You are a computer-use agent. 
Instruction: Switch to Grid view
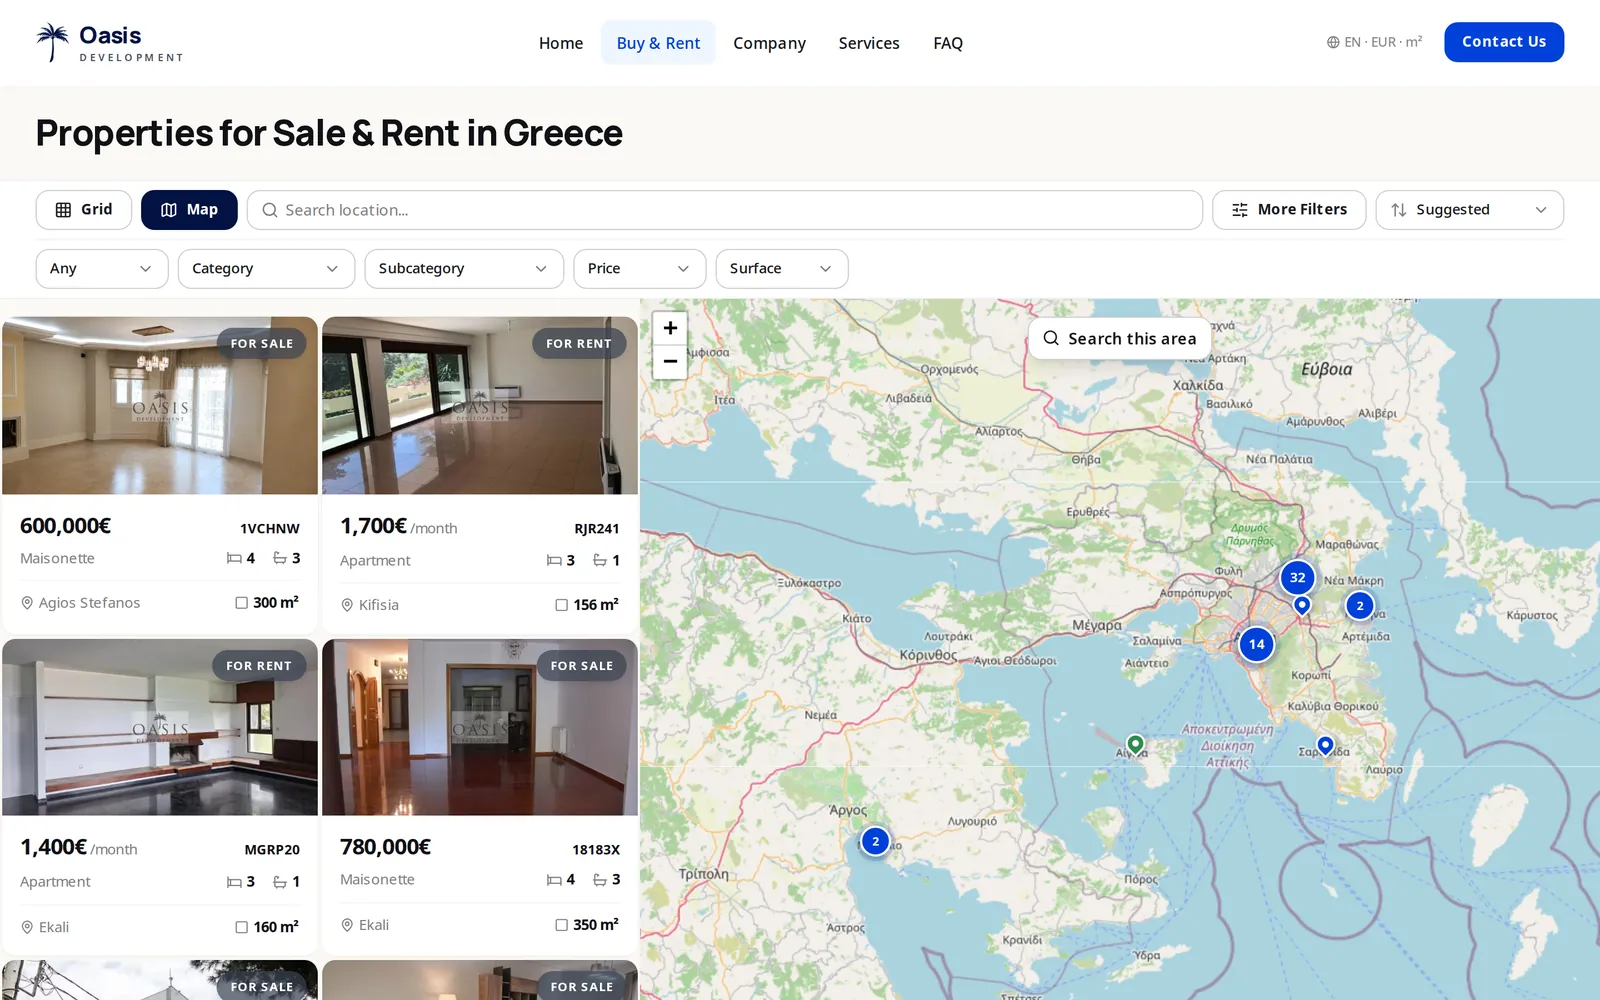tap(84, 210)
